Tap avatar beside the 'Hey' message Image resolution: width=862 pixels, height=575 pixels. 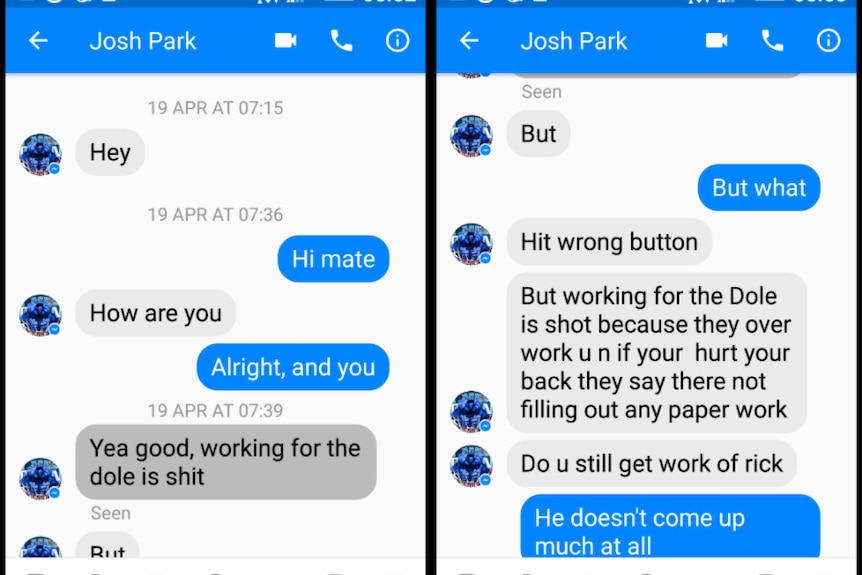40,154
